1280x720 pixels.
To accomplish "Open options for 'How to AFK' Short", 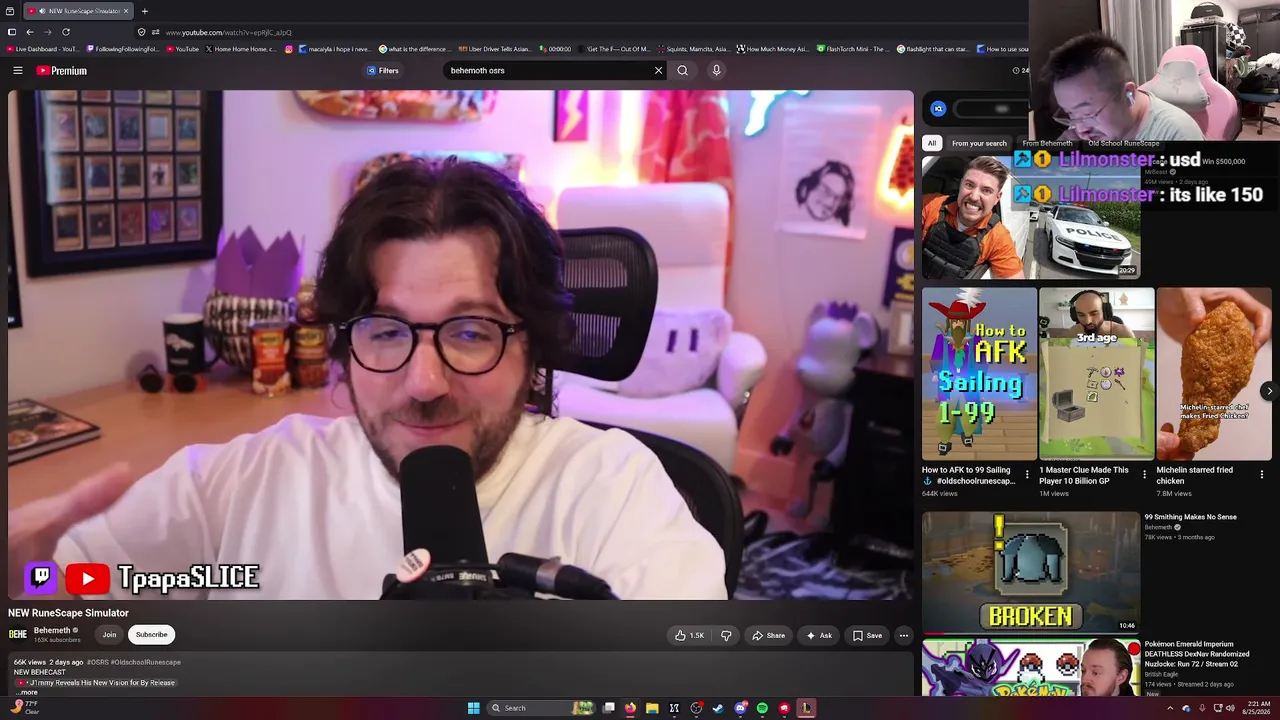I will [x=1027, y=475].
